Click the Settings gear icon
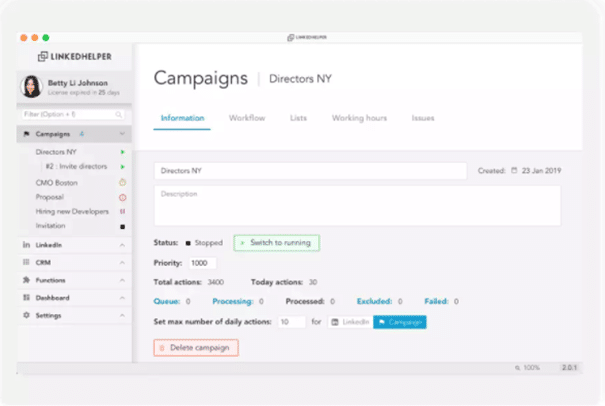The image size is (605, 406). [x=26, y=315]
